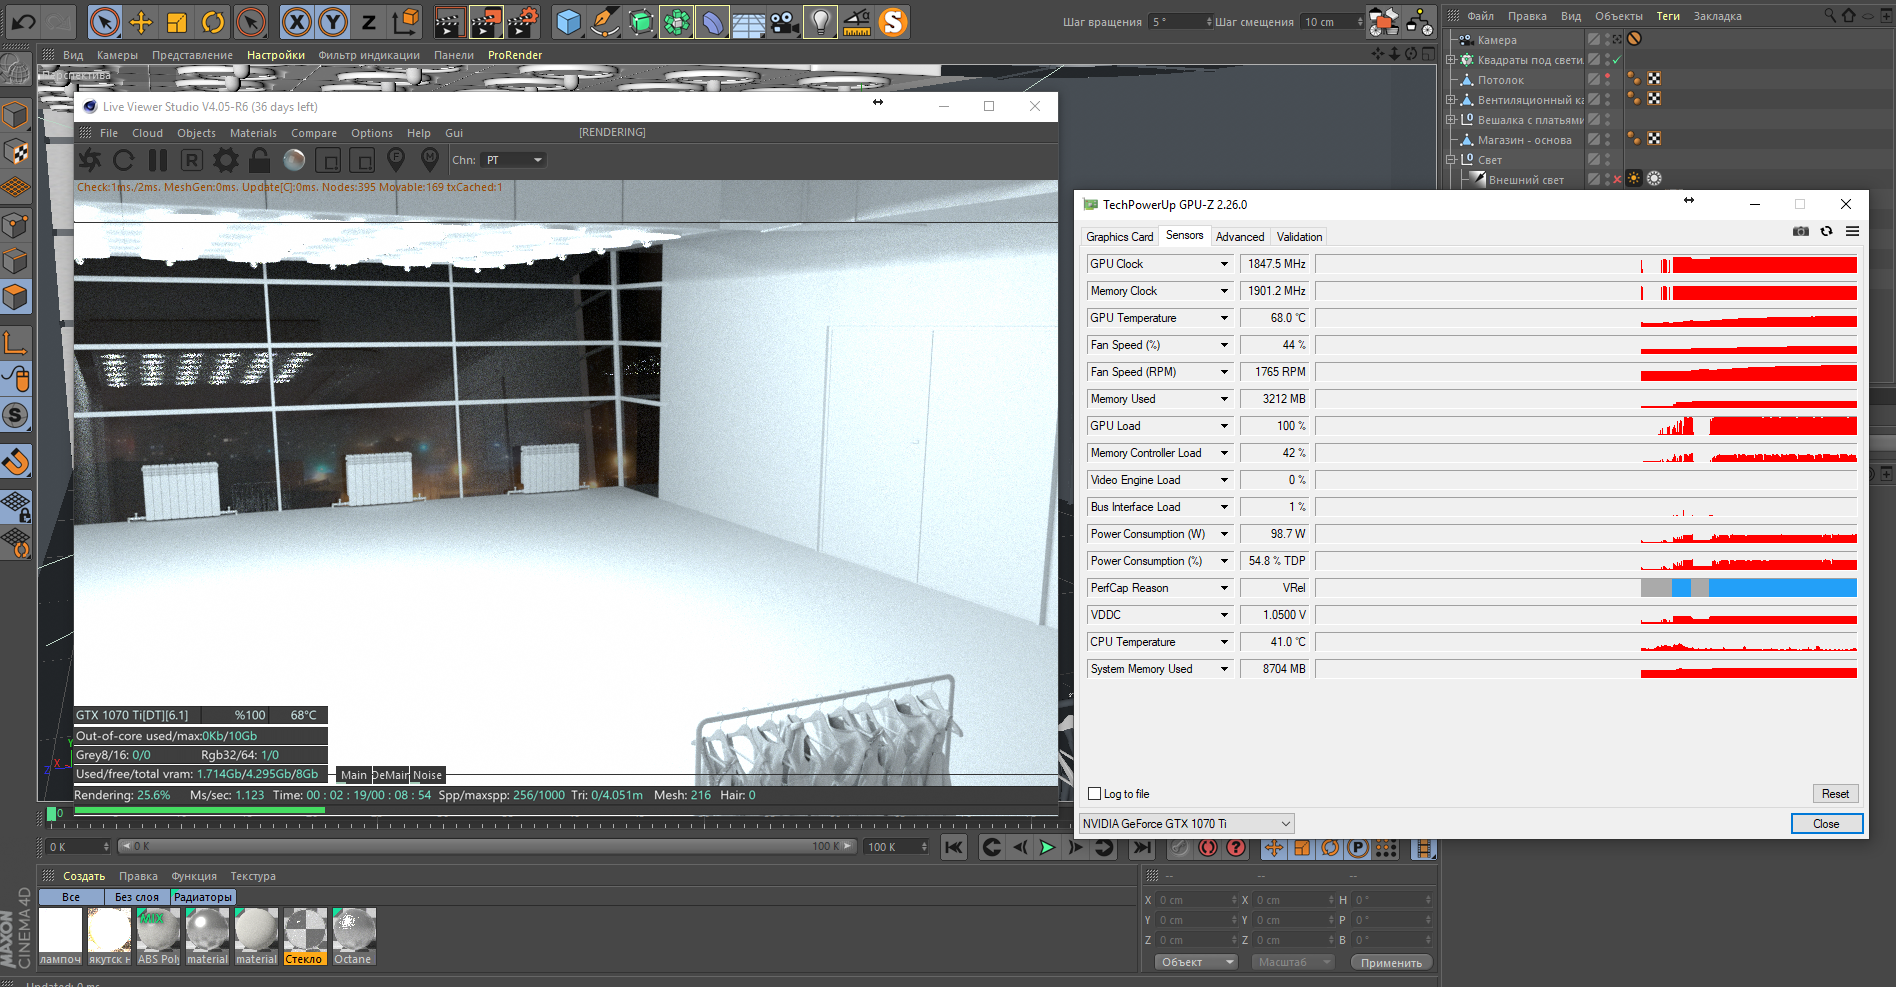The width and height of the screenshot is (1896, 987).
Task: Switch to the Graphics Card tab in GPU-Z
Action: [1120, 237]
